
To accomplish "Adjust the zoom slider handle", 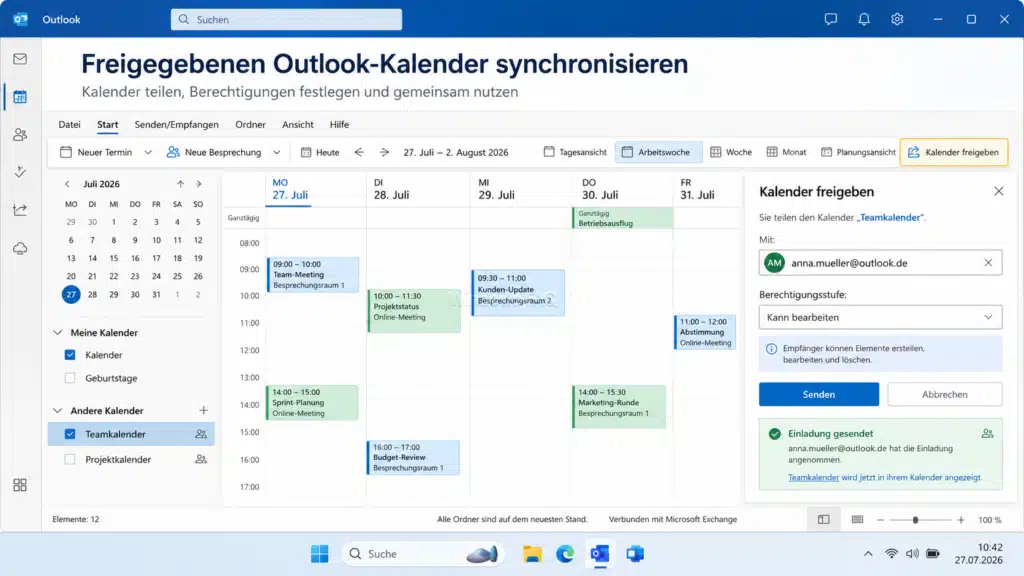I will (916, 520).
